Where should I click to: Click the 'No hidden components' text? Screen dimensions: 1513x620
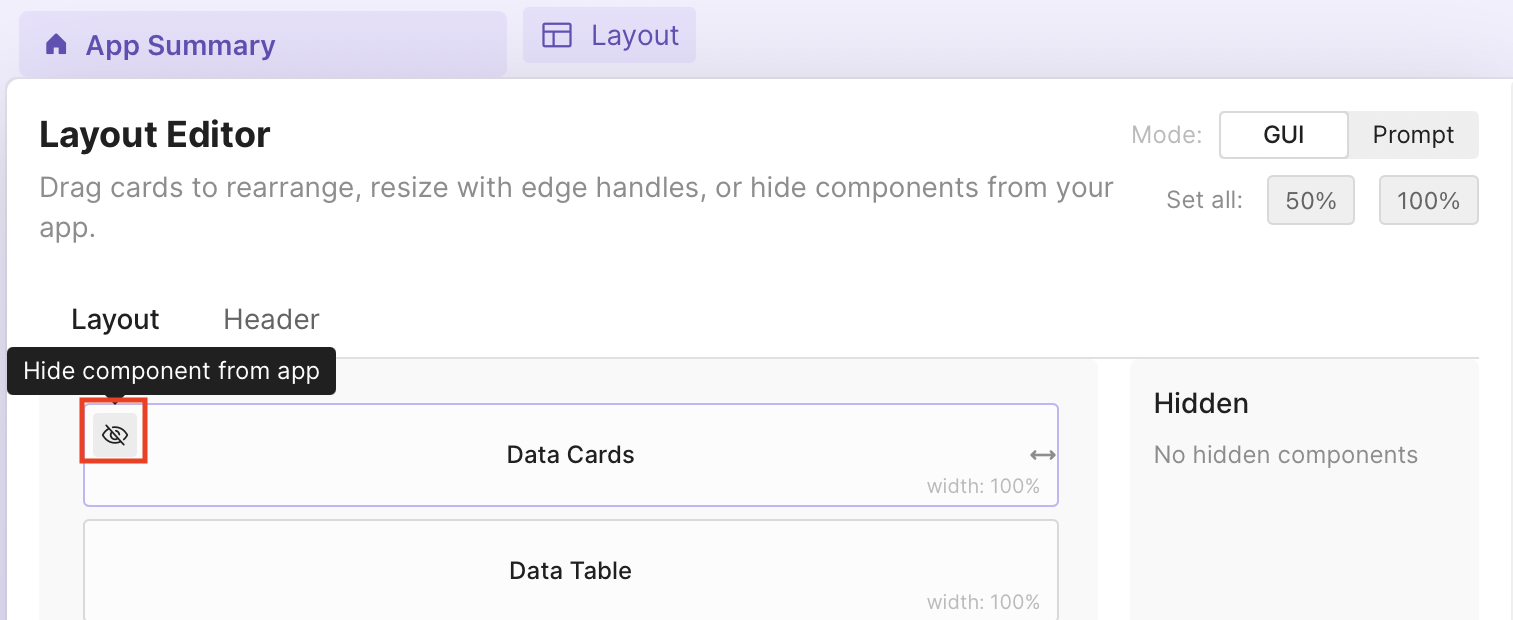pyautogui.click(x=1286, y=455)
